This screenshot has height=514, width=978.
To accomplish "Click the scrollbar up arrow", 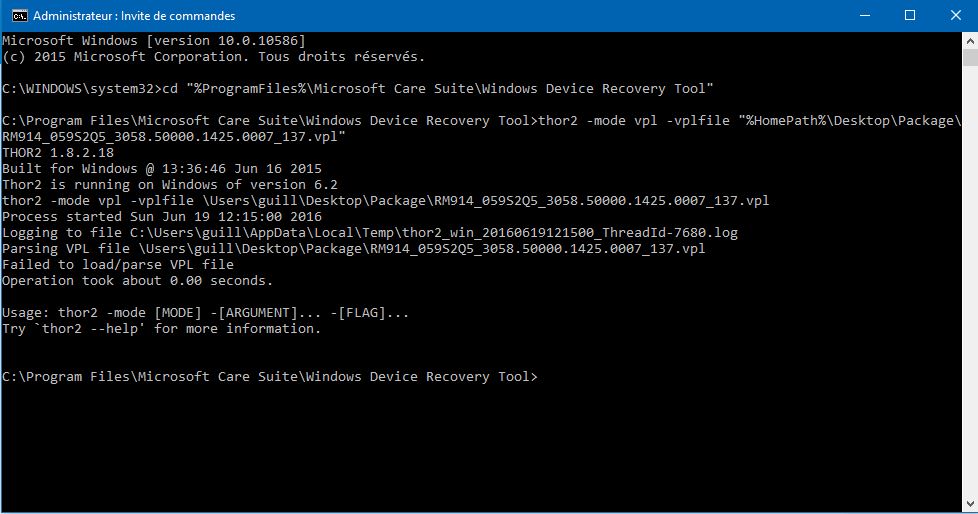I will [x=970, y=41].
